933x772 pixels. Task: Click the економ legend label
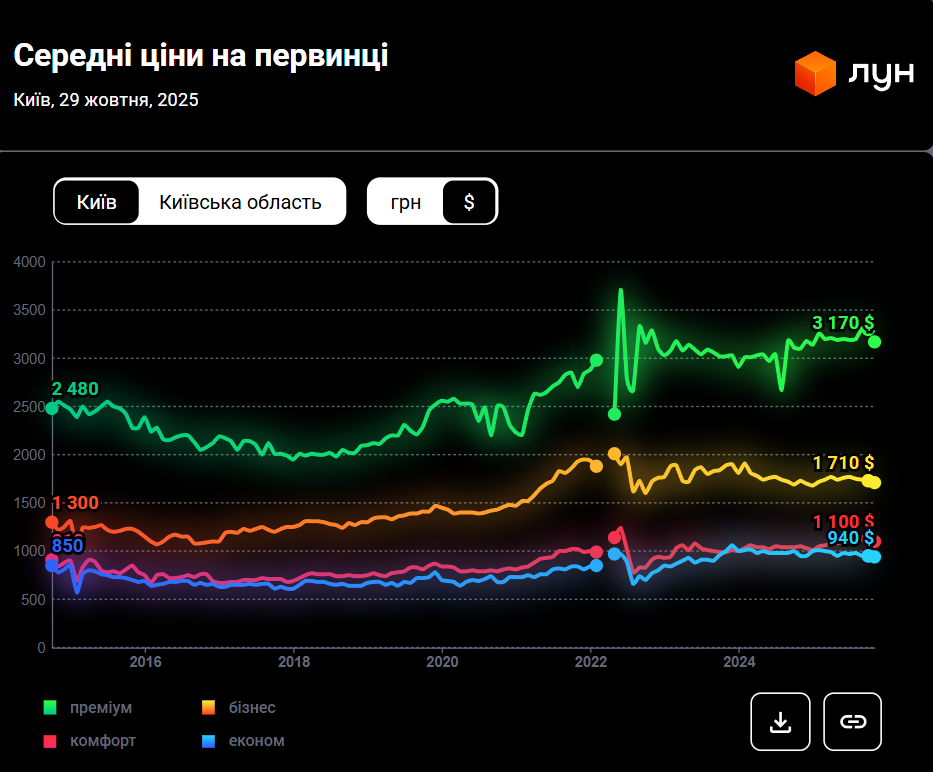(256, 741)
